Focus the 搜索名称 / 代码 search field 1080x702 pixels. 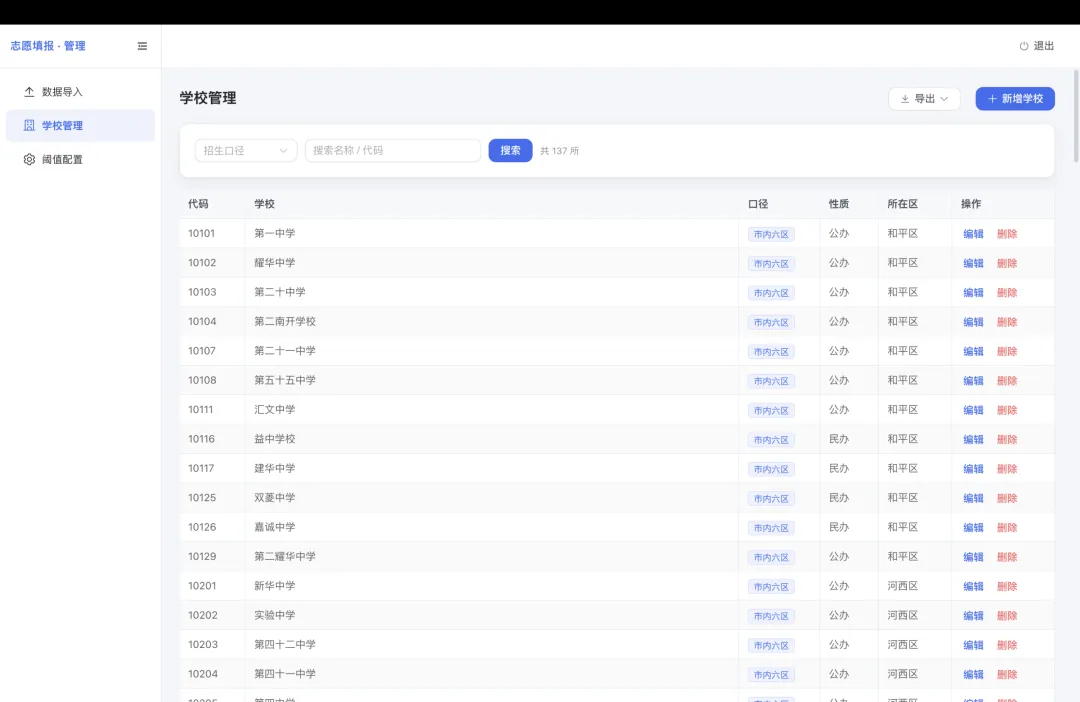point(393,150)
